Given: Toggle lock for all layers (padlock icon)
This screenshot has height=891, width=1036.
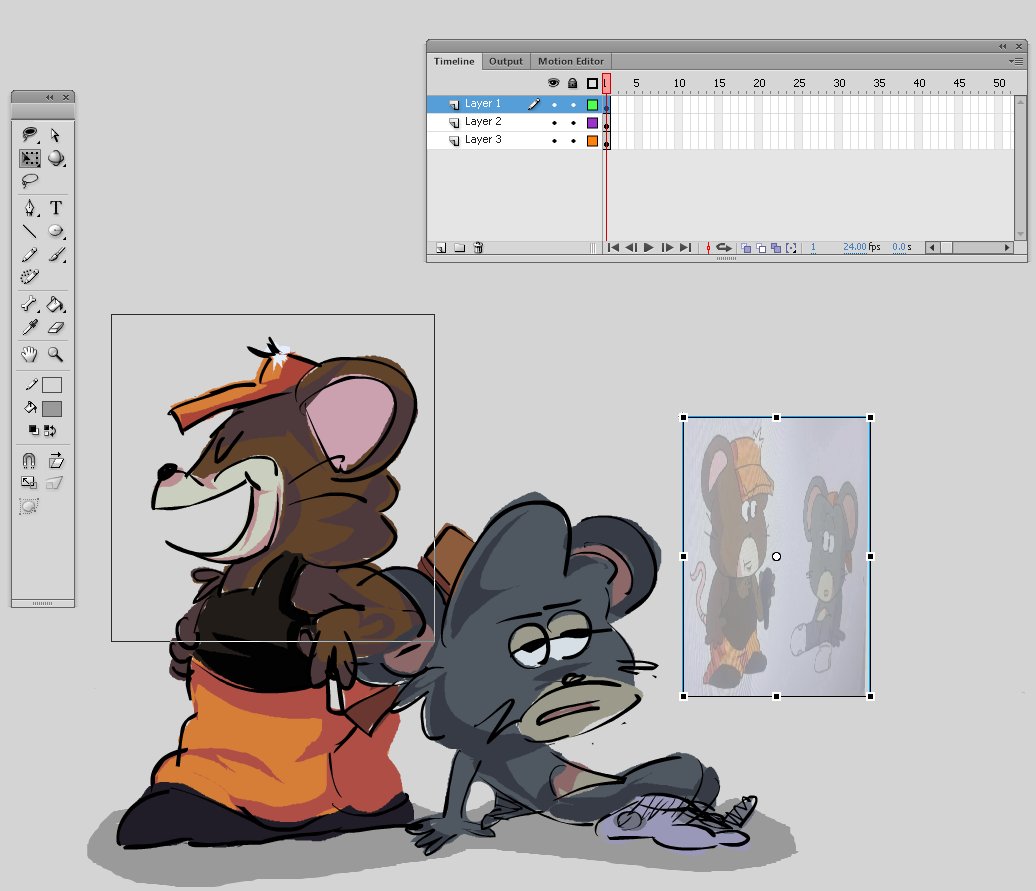Looking at the screenshot, I should click(x=573, y=83).
